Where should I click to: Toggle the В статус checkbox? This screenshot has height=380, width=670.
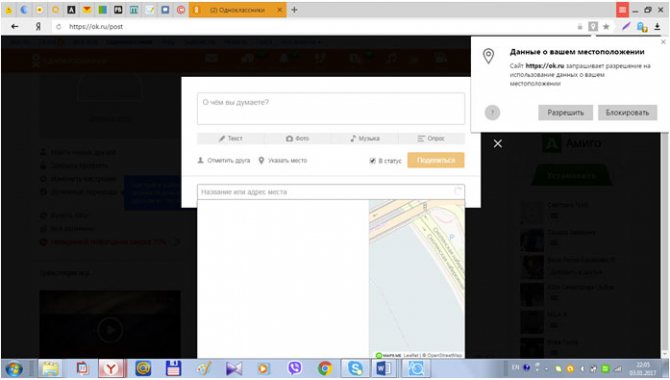(372, 161)
